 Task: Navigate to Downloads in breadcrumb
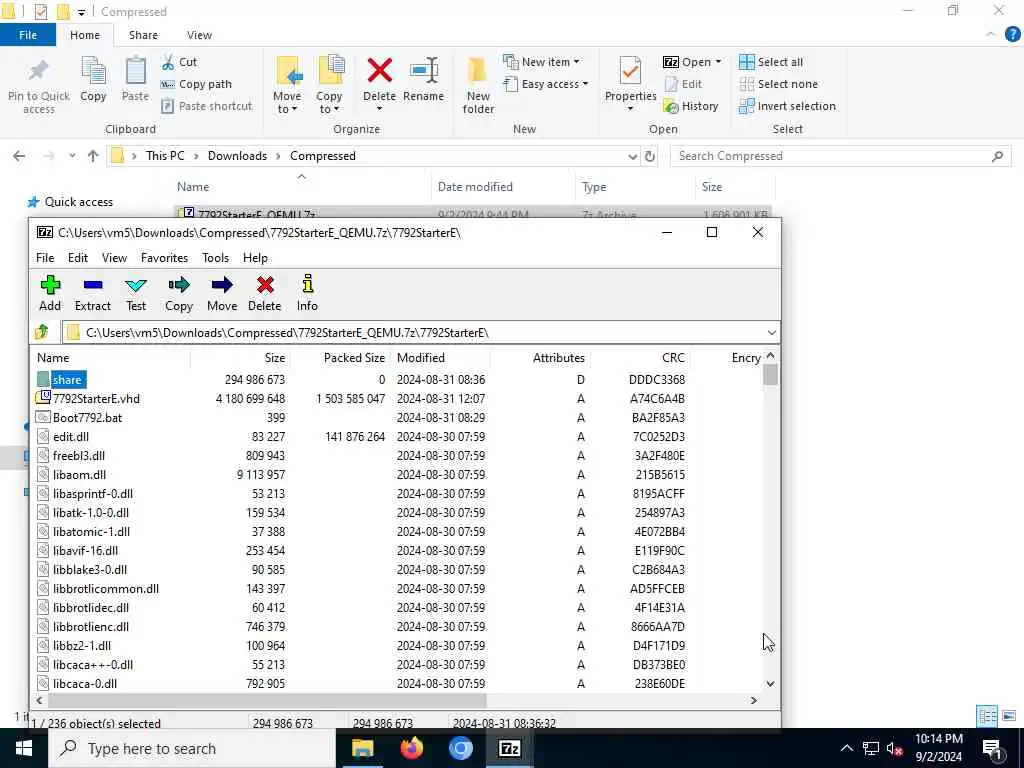pyautogui.click(x=237, y=156)
